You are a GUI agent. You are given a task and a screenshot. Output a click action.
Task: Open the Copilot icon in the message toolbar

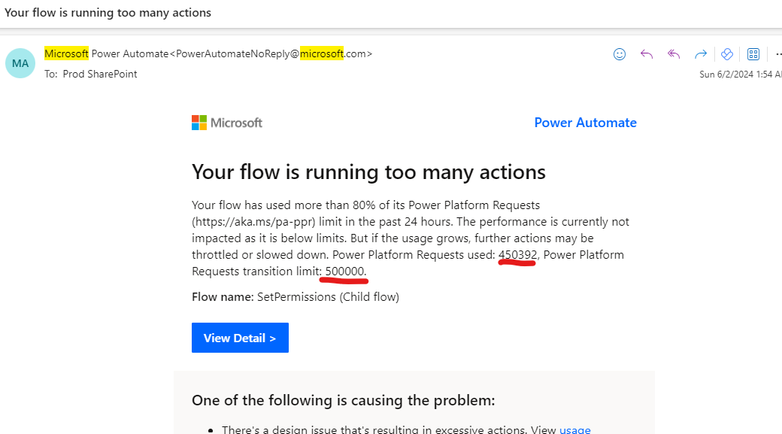[727, 54]
